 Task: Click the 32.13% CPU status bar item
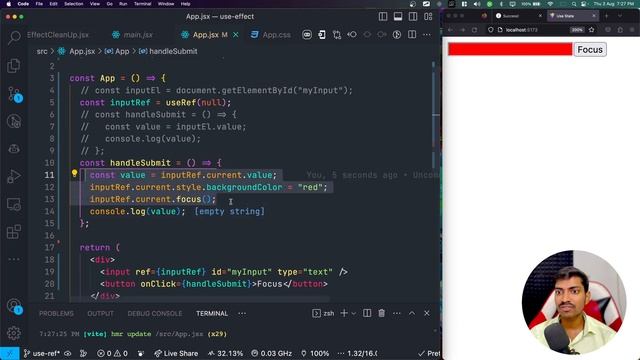click(x=225, y=353)
